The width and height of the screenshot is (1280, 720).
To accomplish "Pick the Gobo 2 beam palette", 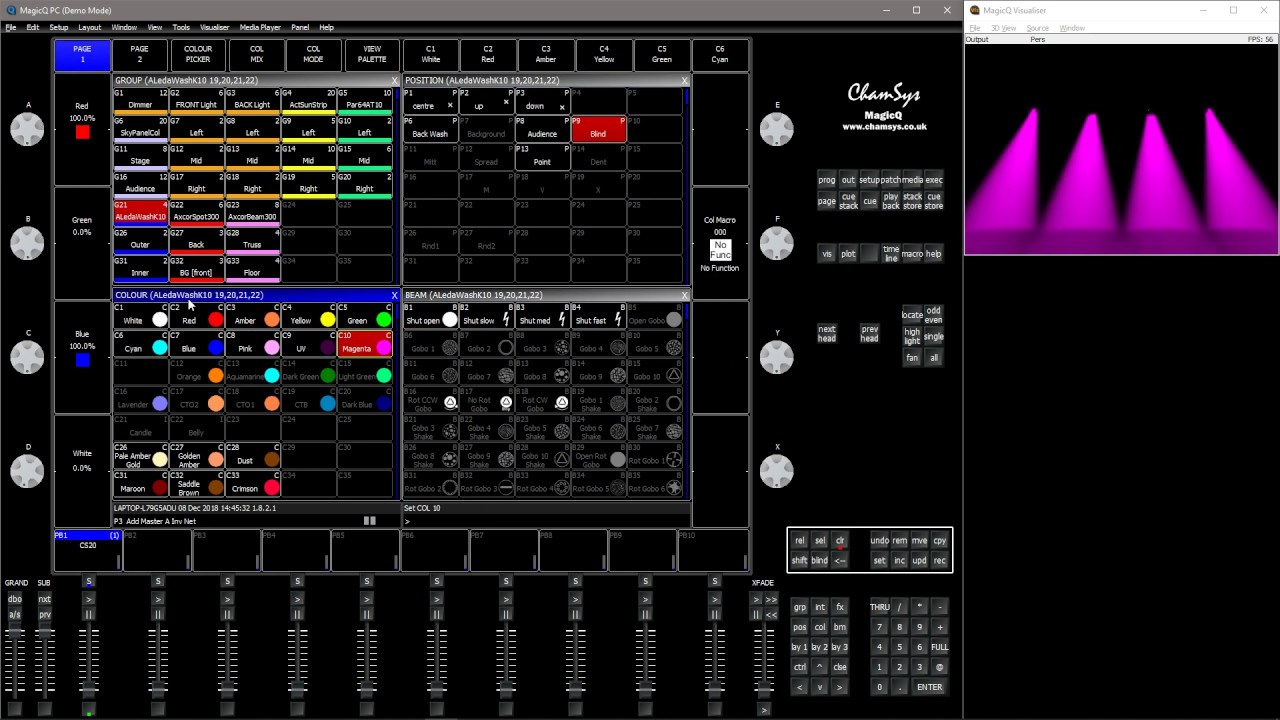I will [487, 343].
